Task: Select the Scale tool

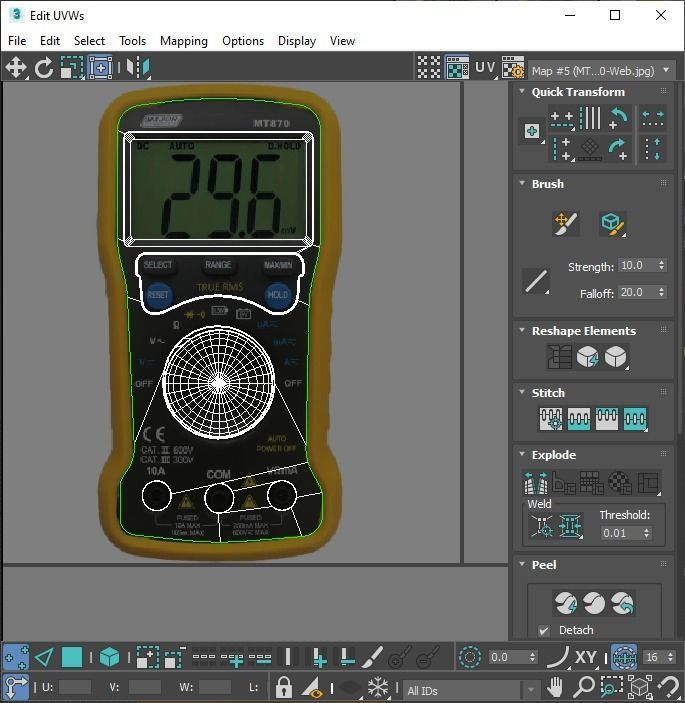Action: [72, 68]
